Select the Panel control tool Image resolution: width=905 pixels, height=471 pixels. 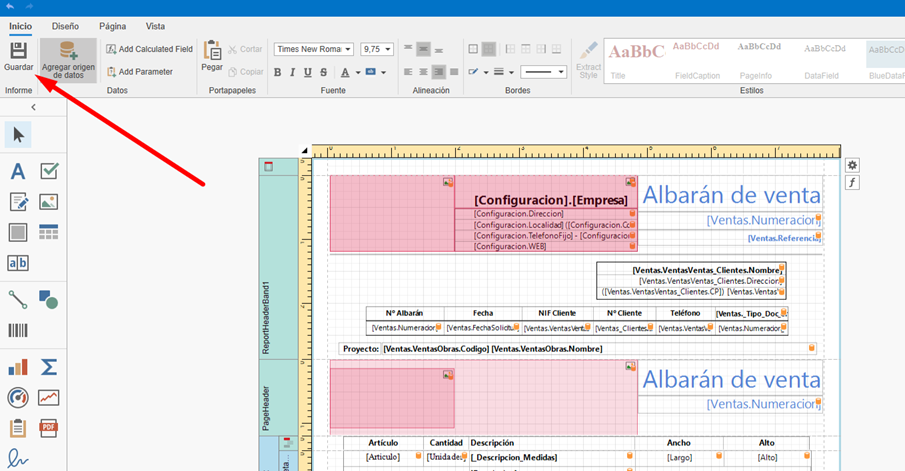click(18, 233)
